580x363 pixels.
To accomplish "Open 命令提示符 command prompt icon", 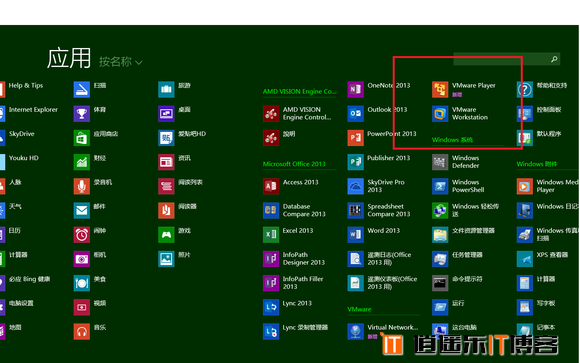I will pos(440,283).
